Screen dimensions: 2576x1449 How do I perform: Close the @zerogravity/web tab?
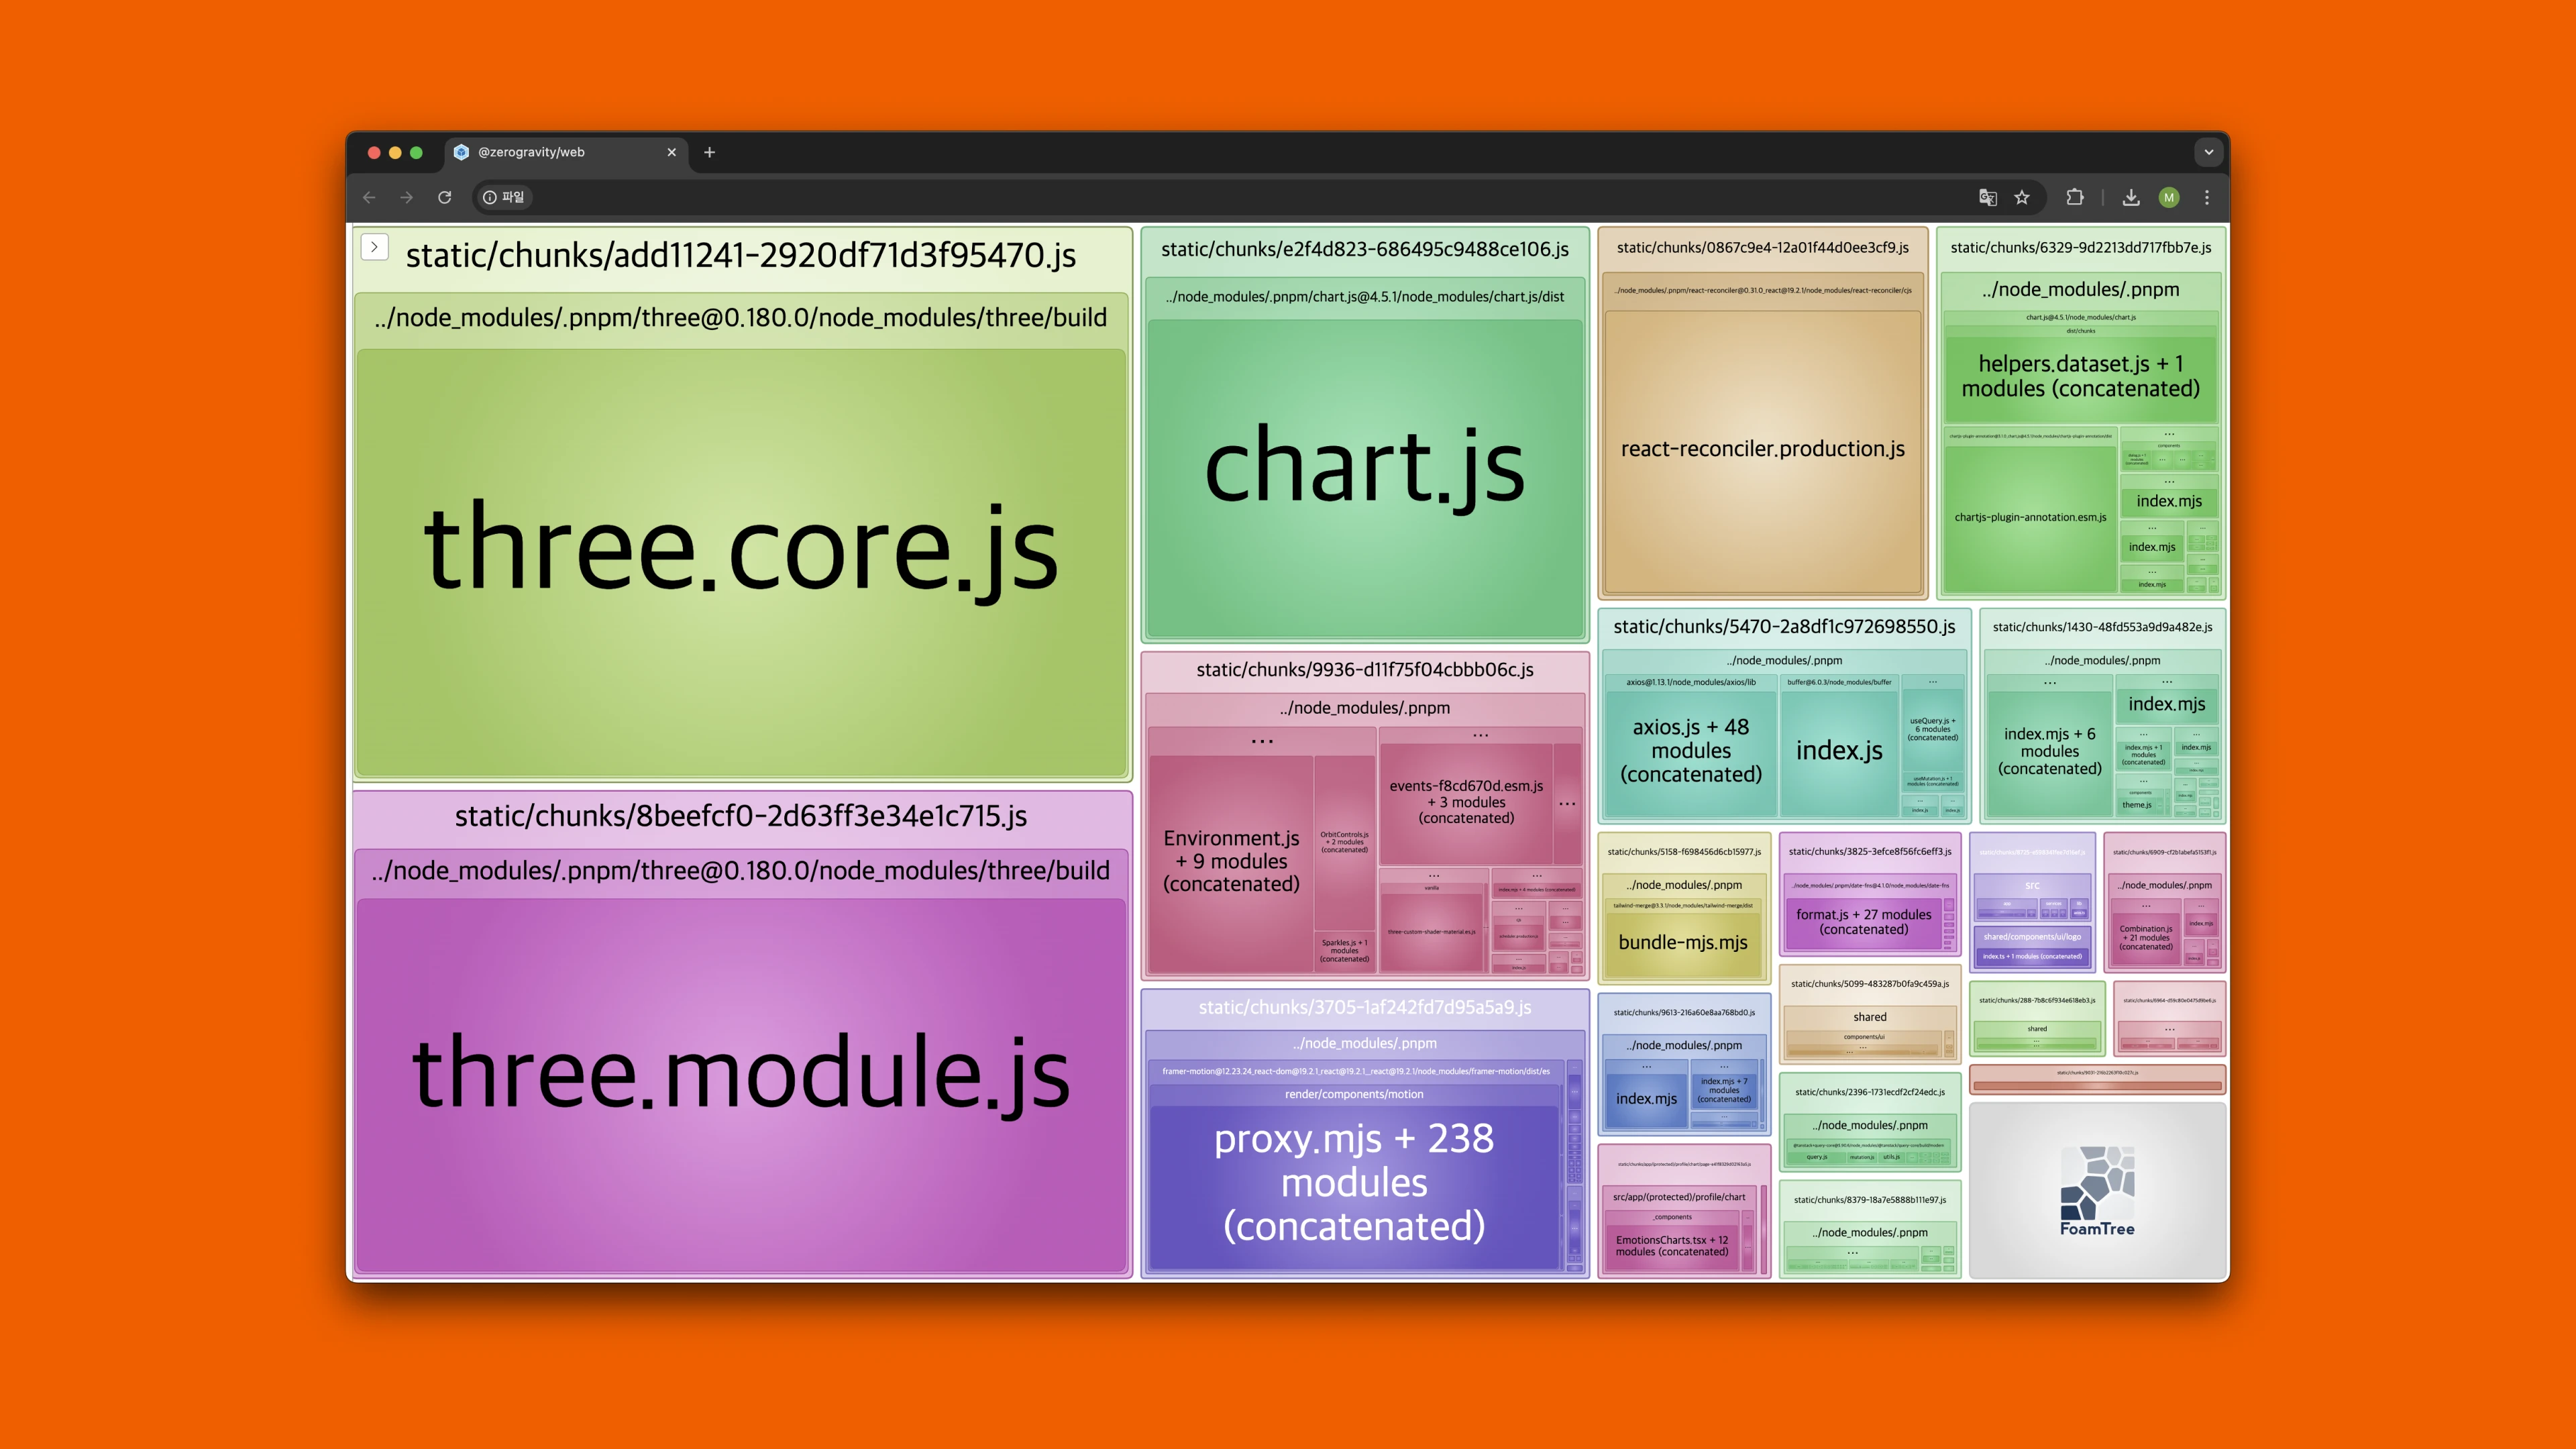coord(671,152)
